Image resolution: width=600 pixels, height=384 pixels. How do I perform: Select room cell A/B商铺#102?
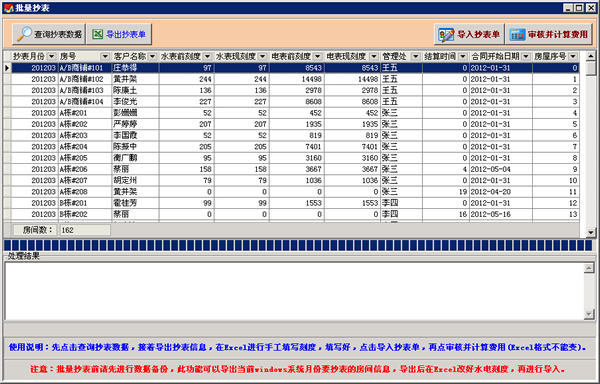coord(85,79)
